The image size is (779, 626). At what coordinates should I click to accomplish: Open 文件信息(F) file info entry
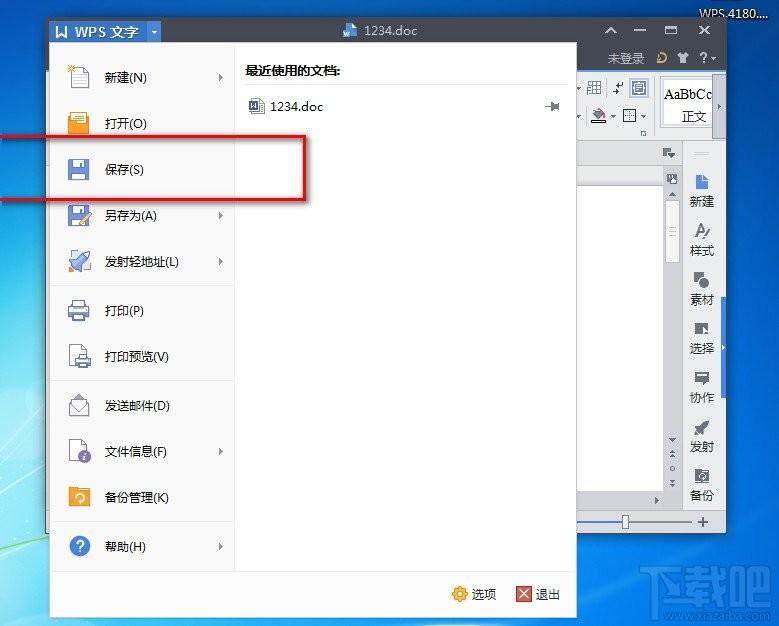coord(142,451)
